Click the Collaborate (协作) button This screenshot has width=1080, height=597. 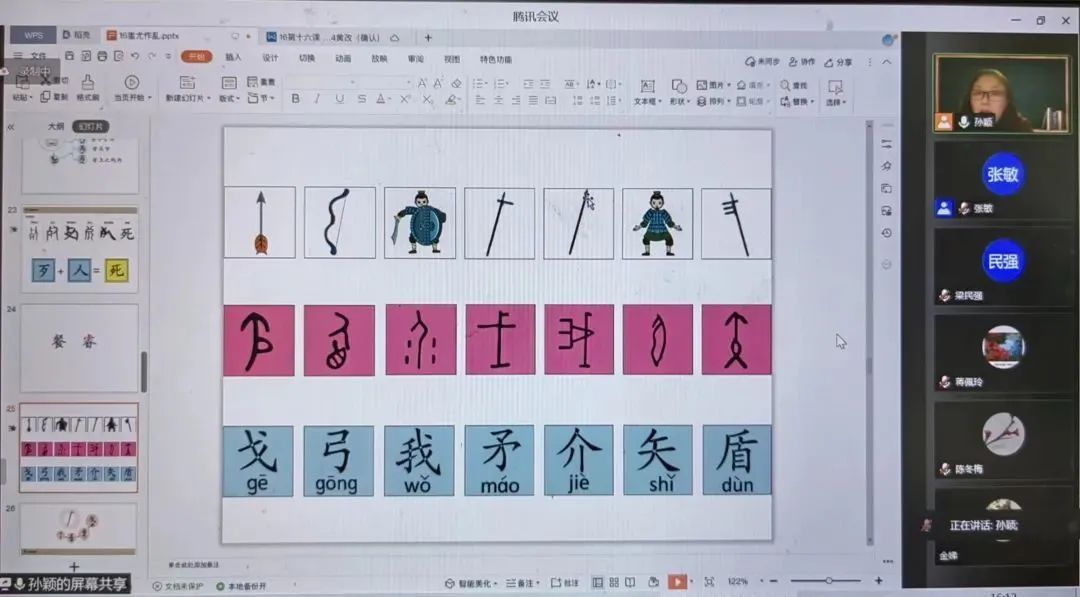point(802,62)
